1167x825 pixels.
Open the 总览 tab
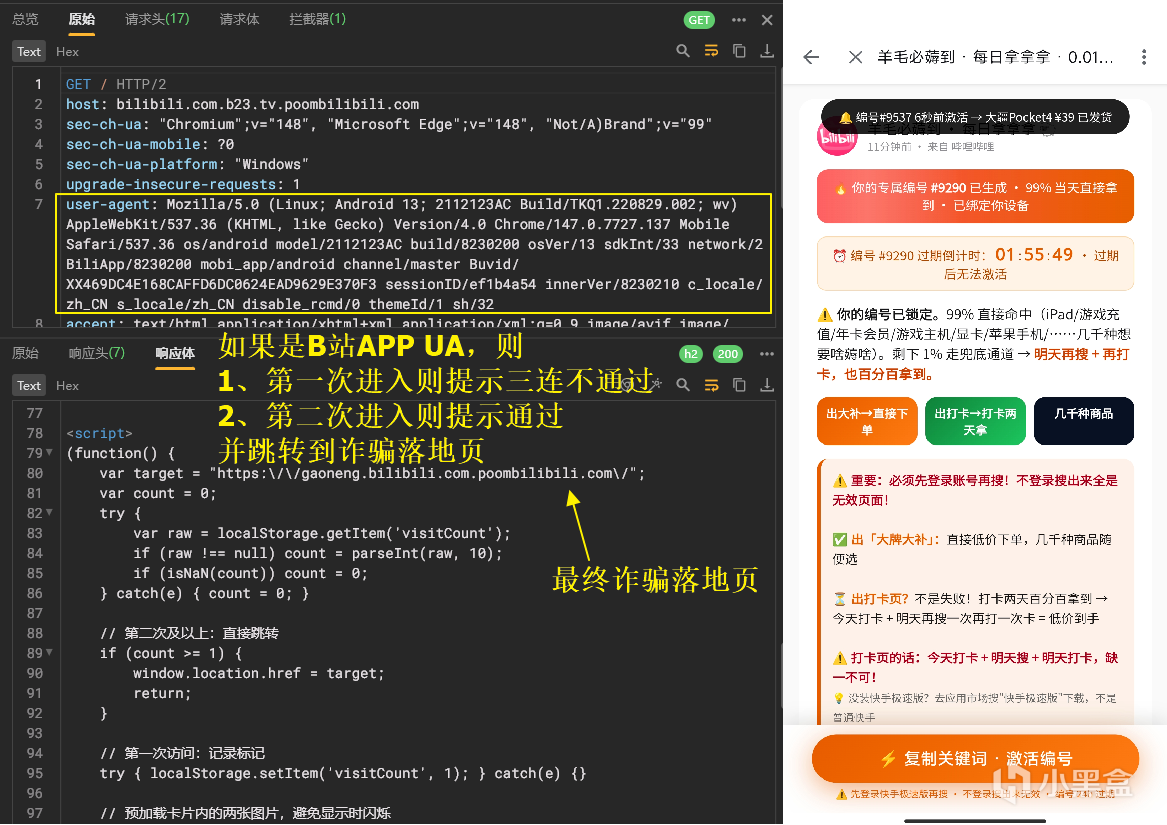pyautogui.click(x=25, y=19)
